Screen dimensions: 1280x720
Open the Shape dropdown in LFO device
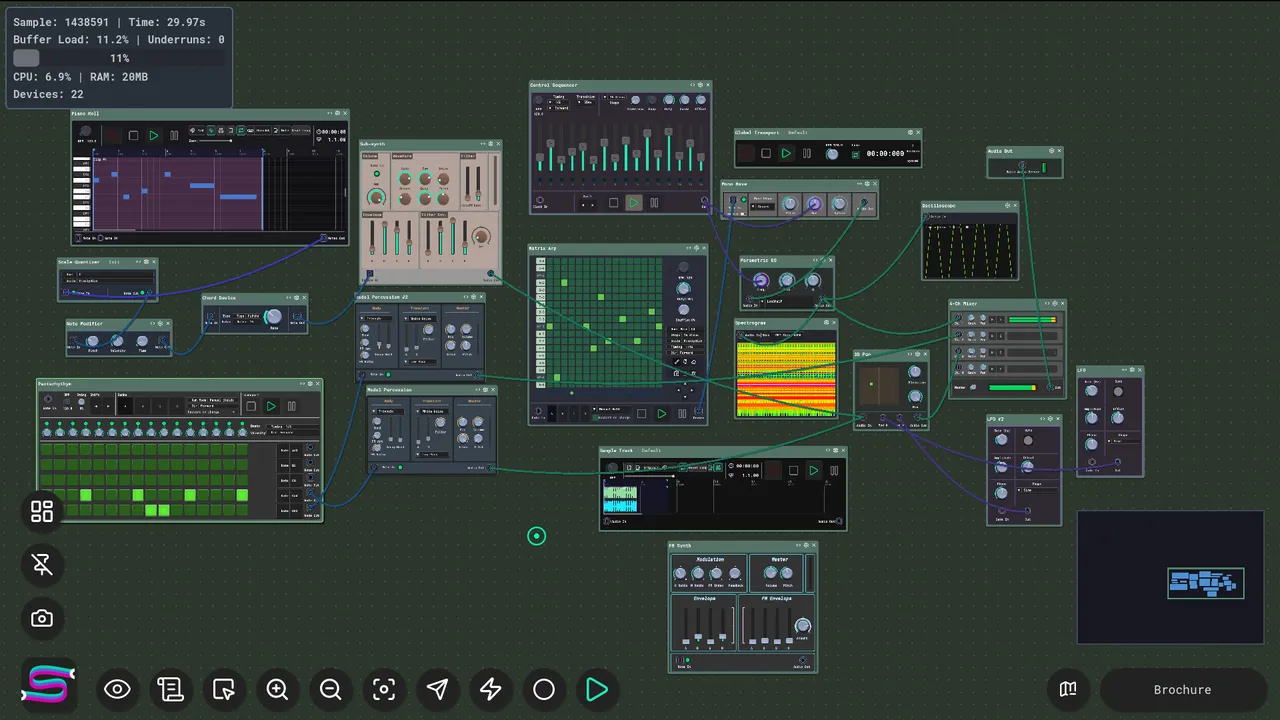pos(1123,441)
